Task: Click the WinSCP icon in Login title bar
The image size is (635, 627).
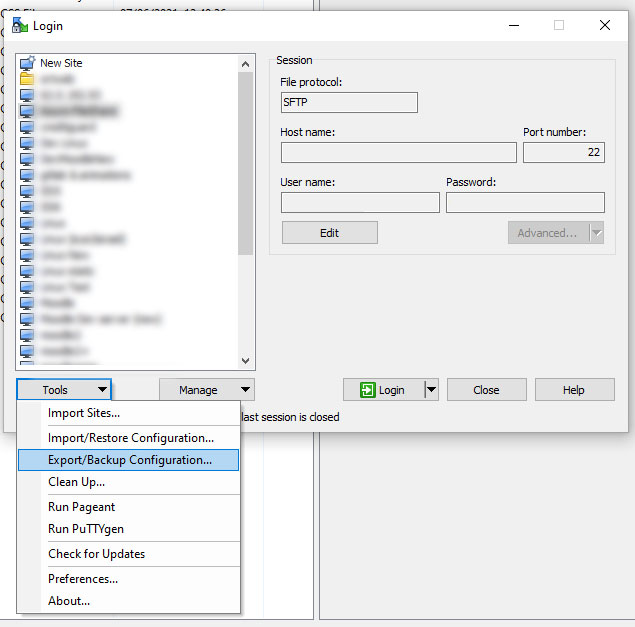Action: click(20, 26)
